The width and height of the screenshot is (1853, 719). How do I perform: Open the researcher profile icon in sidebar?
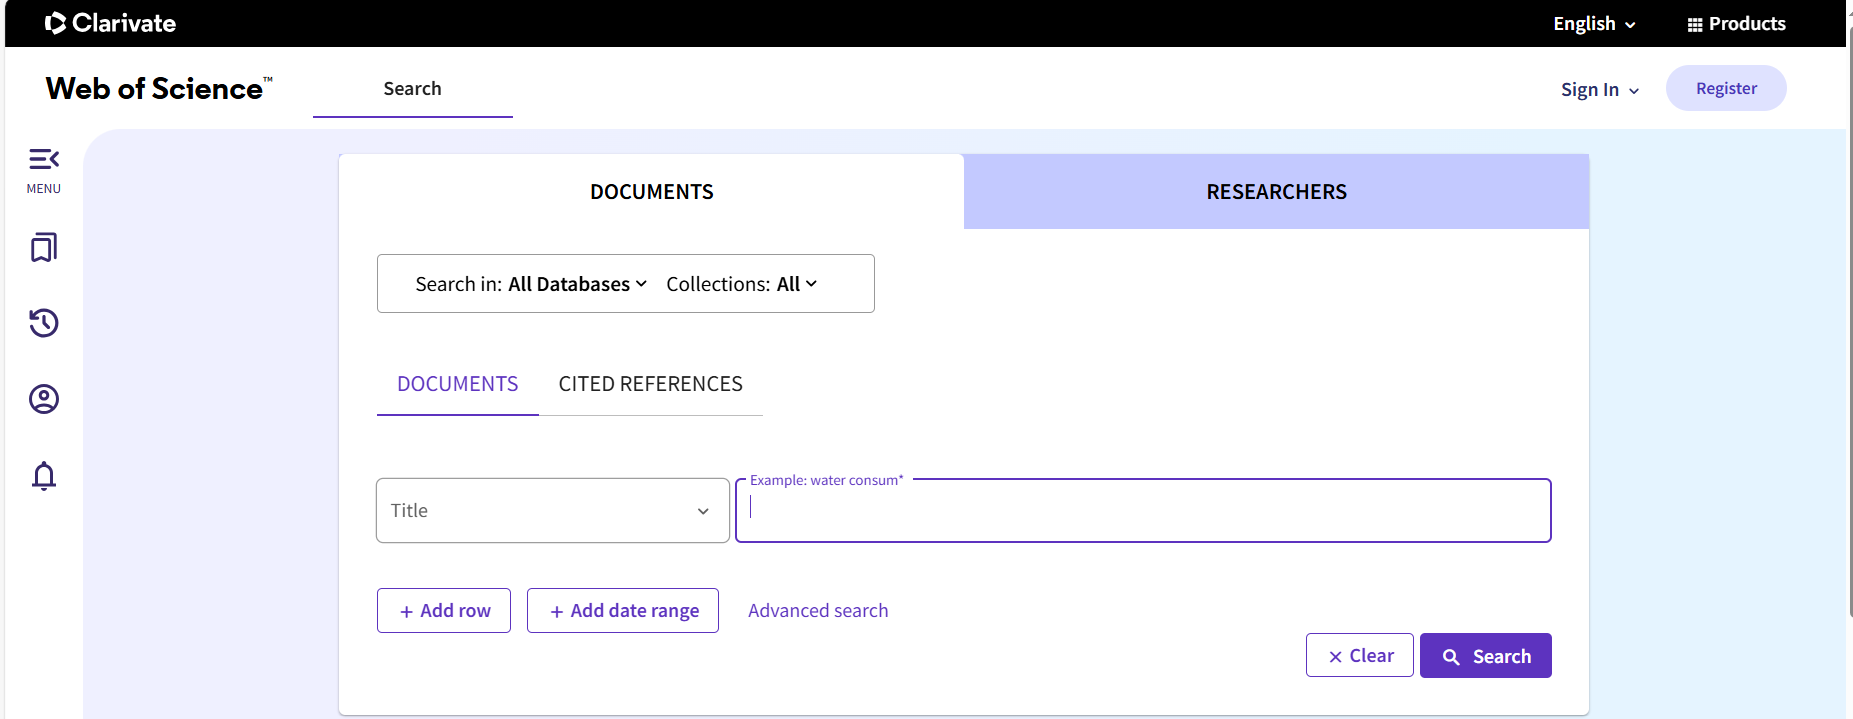[44, 399]
